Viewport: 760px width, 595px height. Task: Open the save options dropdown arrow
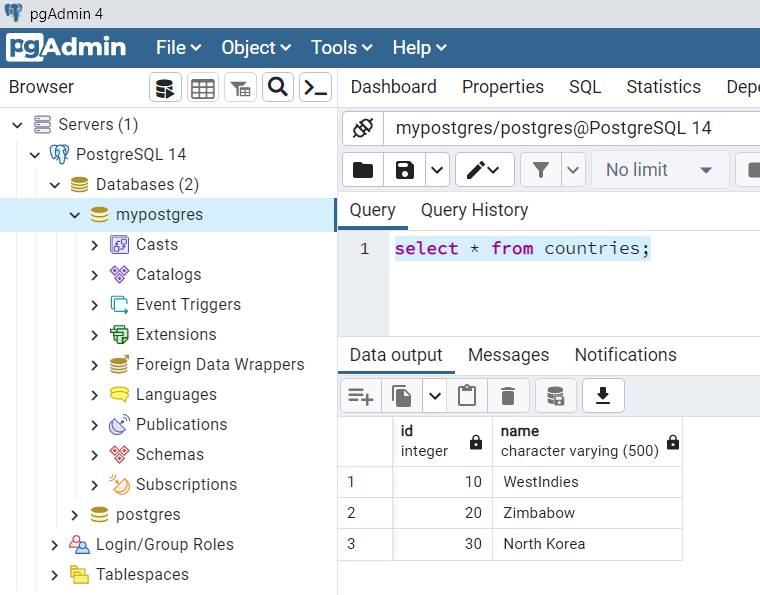coord(437,170)
